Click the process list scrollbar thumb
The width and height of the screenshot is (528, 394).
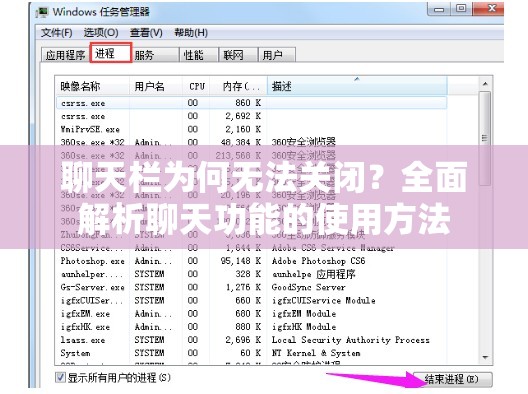tap(485, 138)
